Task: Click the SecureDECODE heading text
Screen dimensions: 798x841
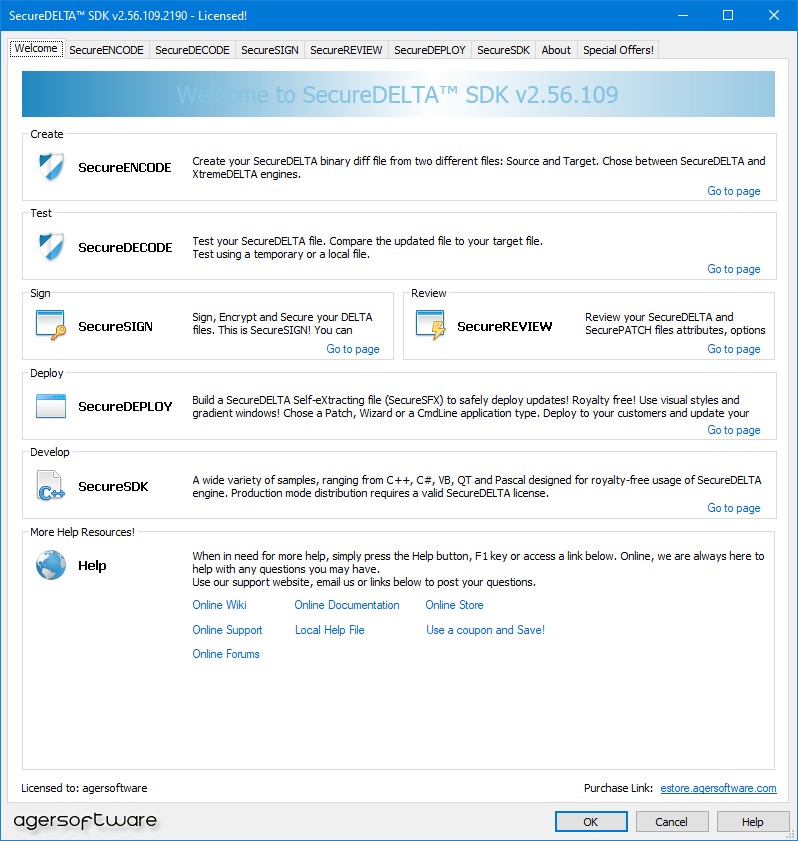Action: (x=125, y=247)
